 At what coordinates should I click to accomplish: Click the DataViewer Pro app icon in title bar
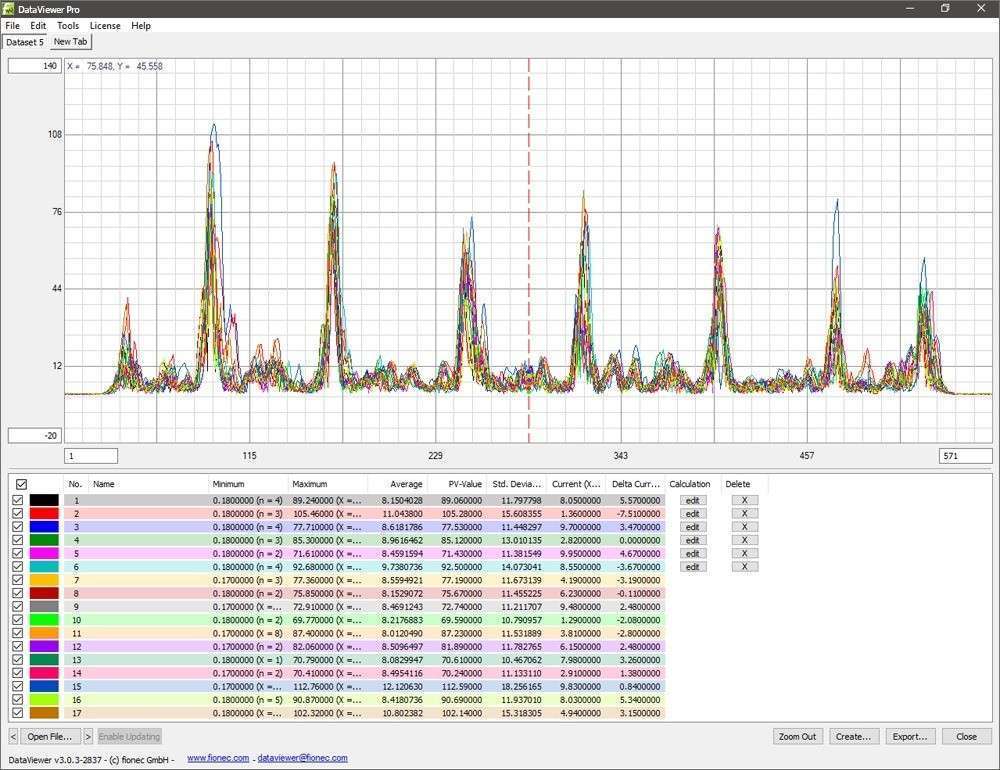point(8,9)
